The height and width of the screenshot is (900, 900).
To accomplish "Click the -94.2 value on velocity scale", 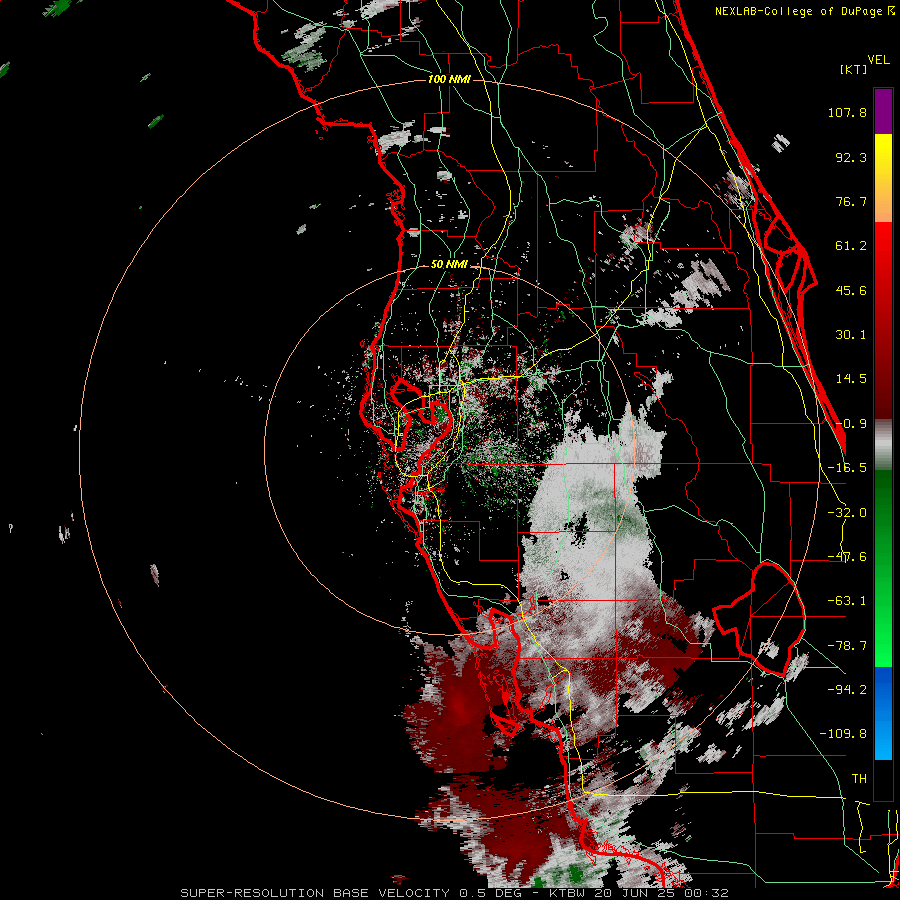I will pos(847,689).
